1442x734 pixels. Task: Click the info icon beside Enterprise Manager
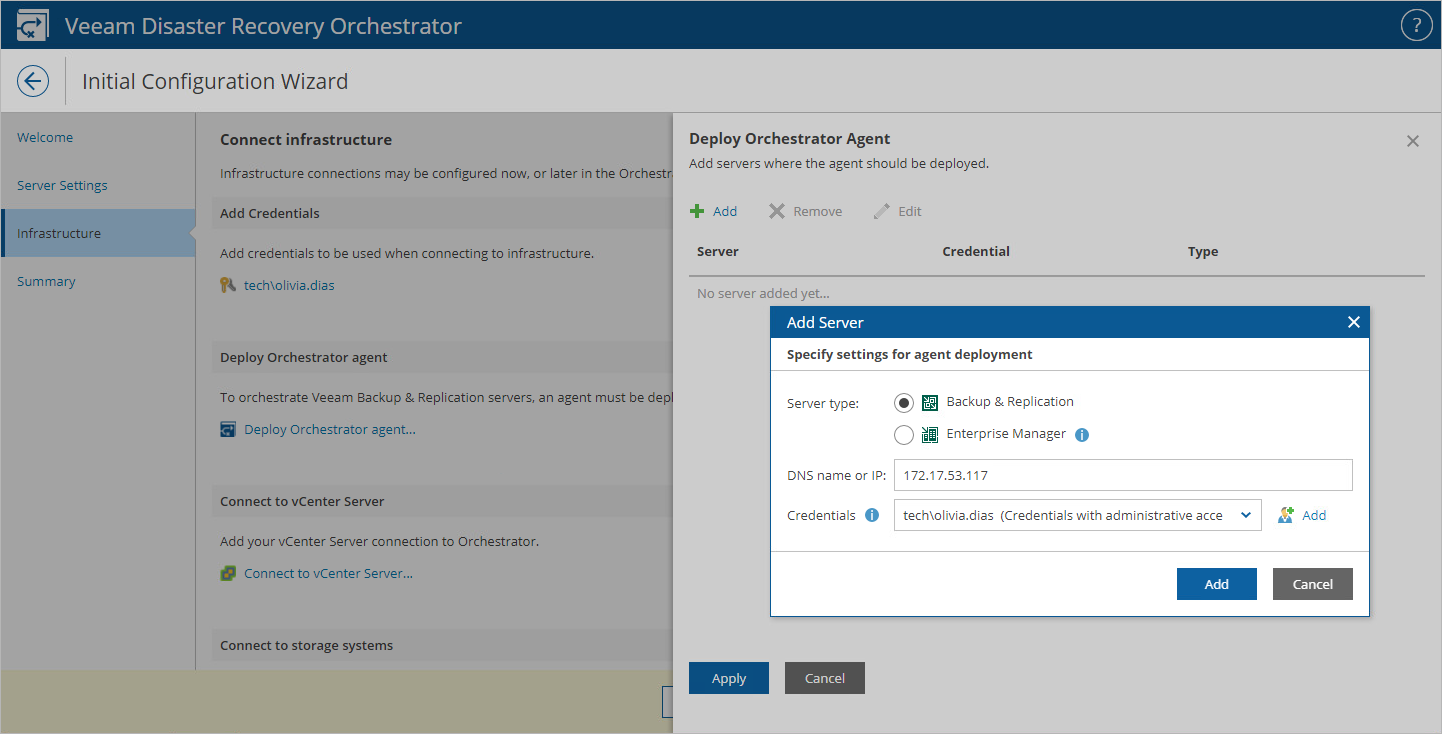[x=1081, y=435]
